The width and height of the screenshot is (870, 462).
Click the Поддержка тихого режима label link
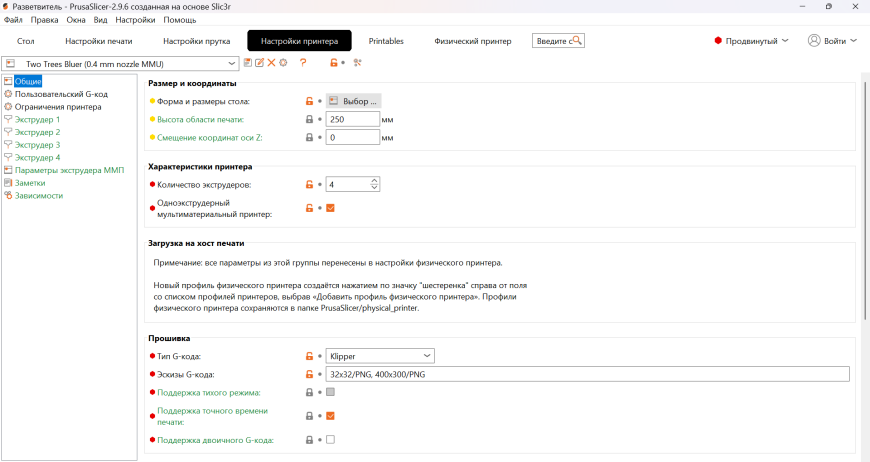click(209, 393)
